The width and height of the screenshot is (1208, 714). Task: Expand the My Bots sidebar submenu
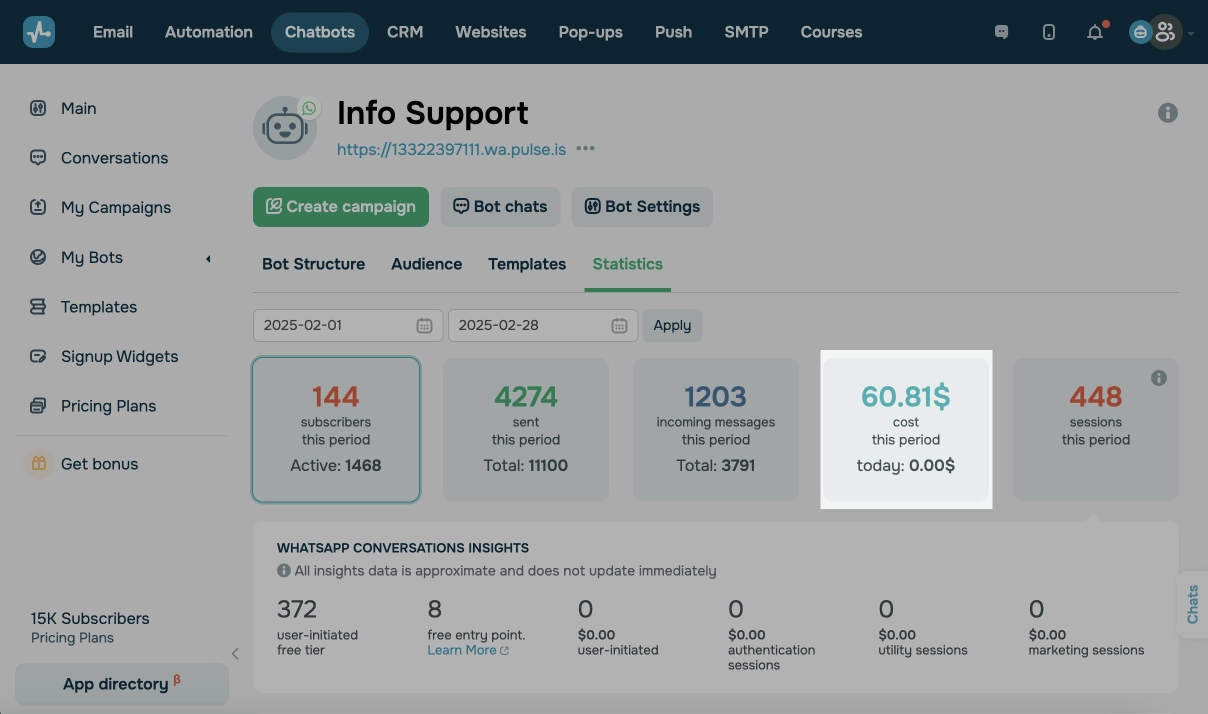[208, 258]
